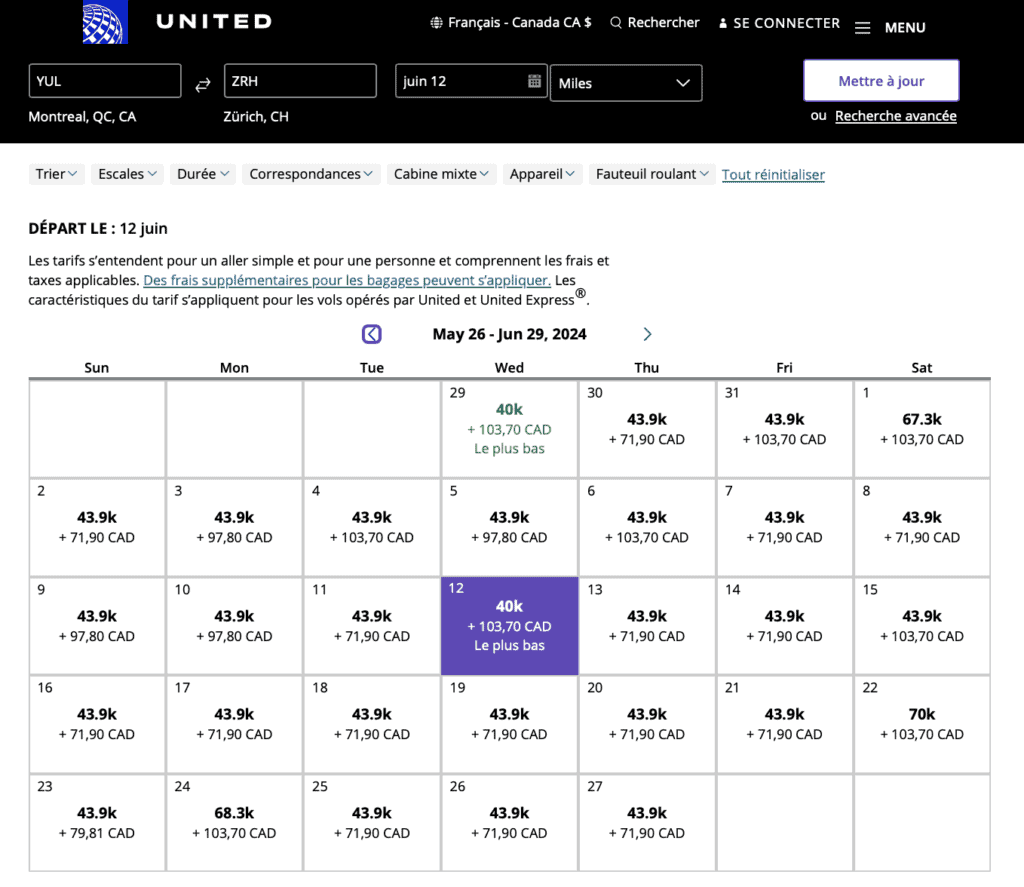
Task: Open the calendar icon in date field
Action: point(534,81)
